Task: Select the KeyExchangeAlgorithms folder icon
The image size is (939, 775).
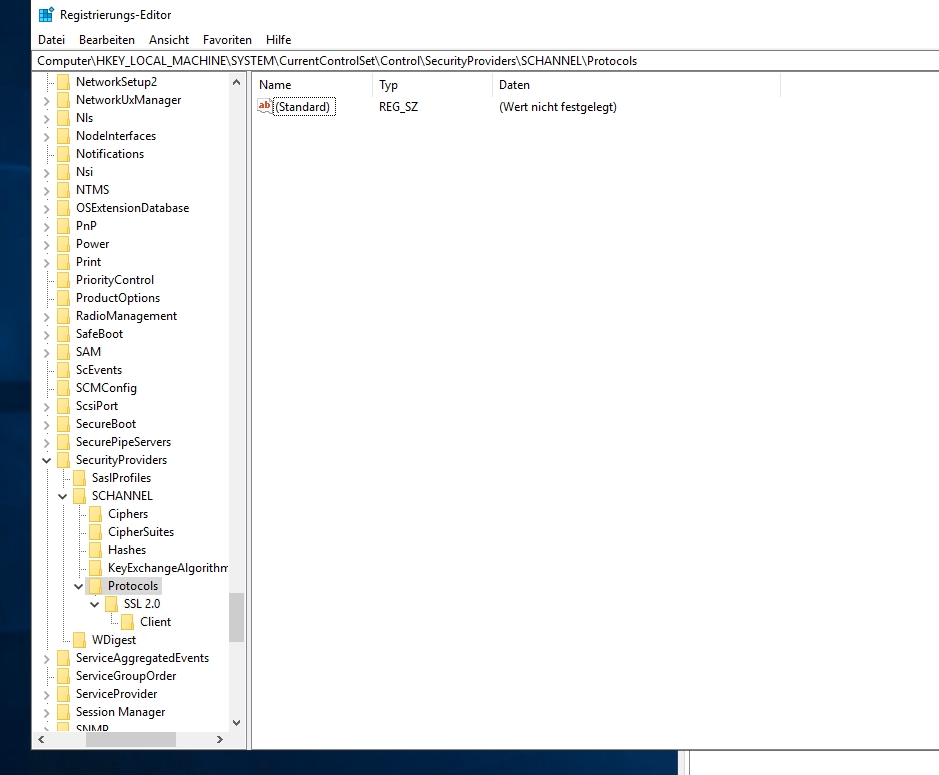Action: coord(95,568)
